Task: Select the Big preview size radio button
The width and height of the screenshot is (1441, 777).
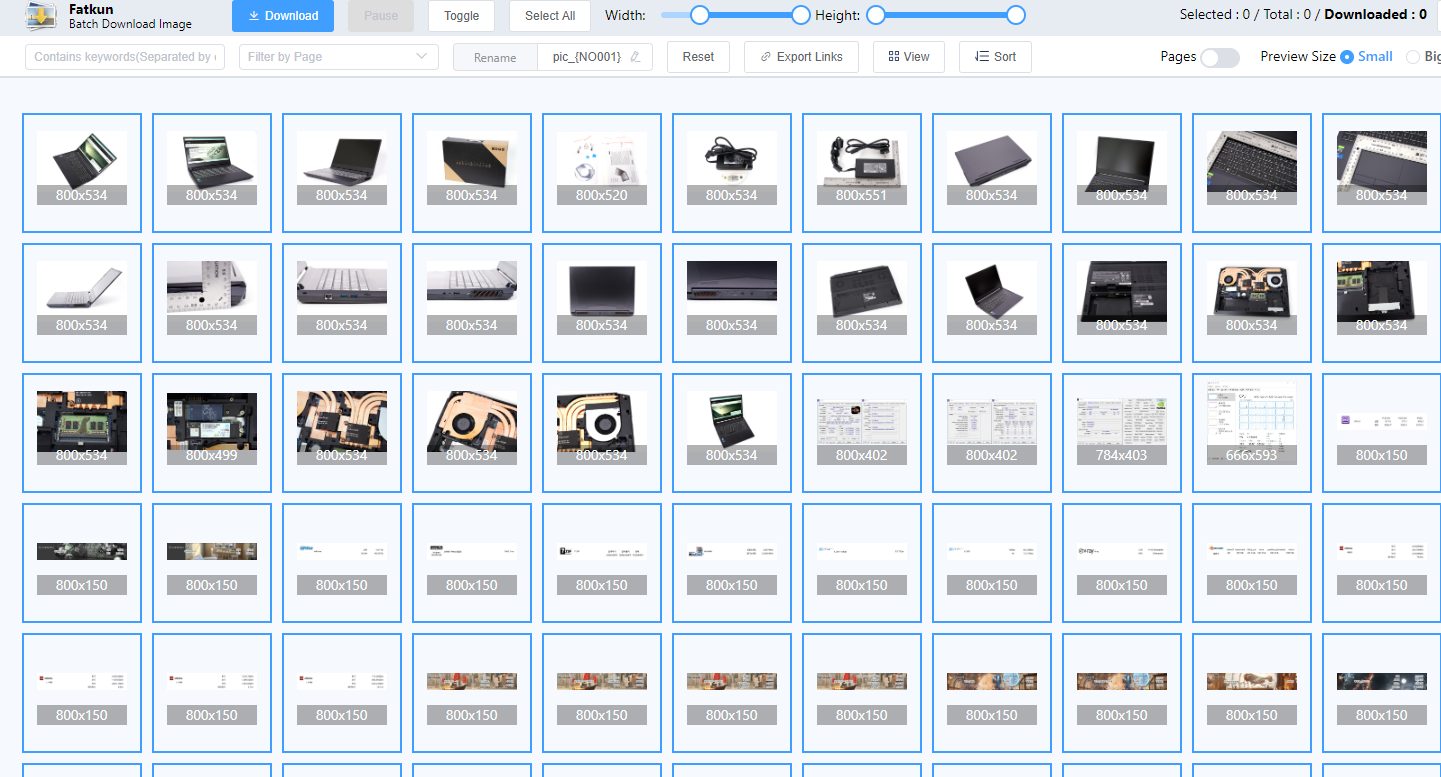Action: click(1413, 57)
